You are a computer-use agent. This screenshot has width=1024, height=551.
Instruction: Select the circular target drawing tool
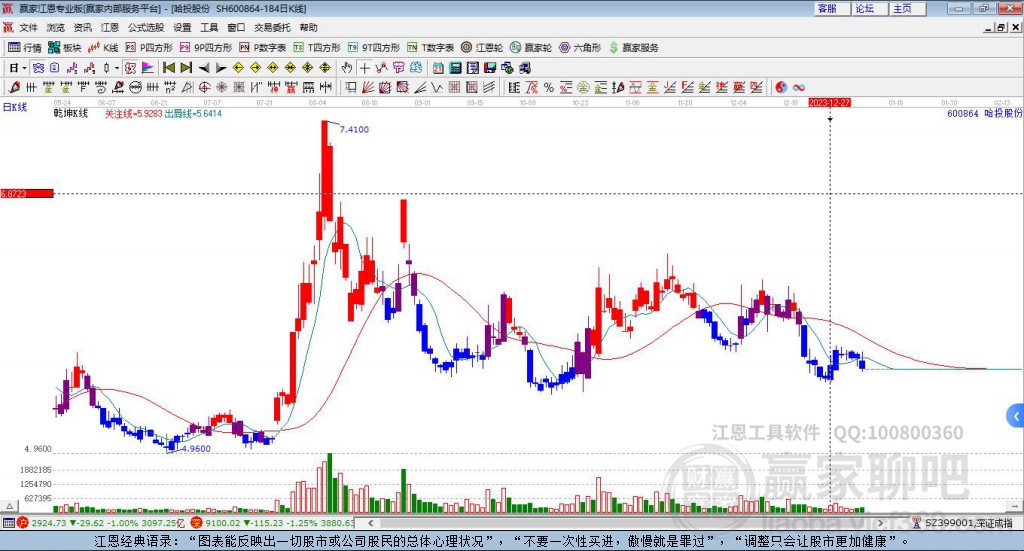tap(204, 87)
